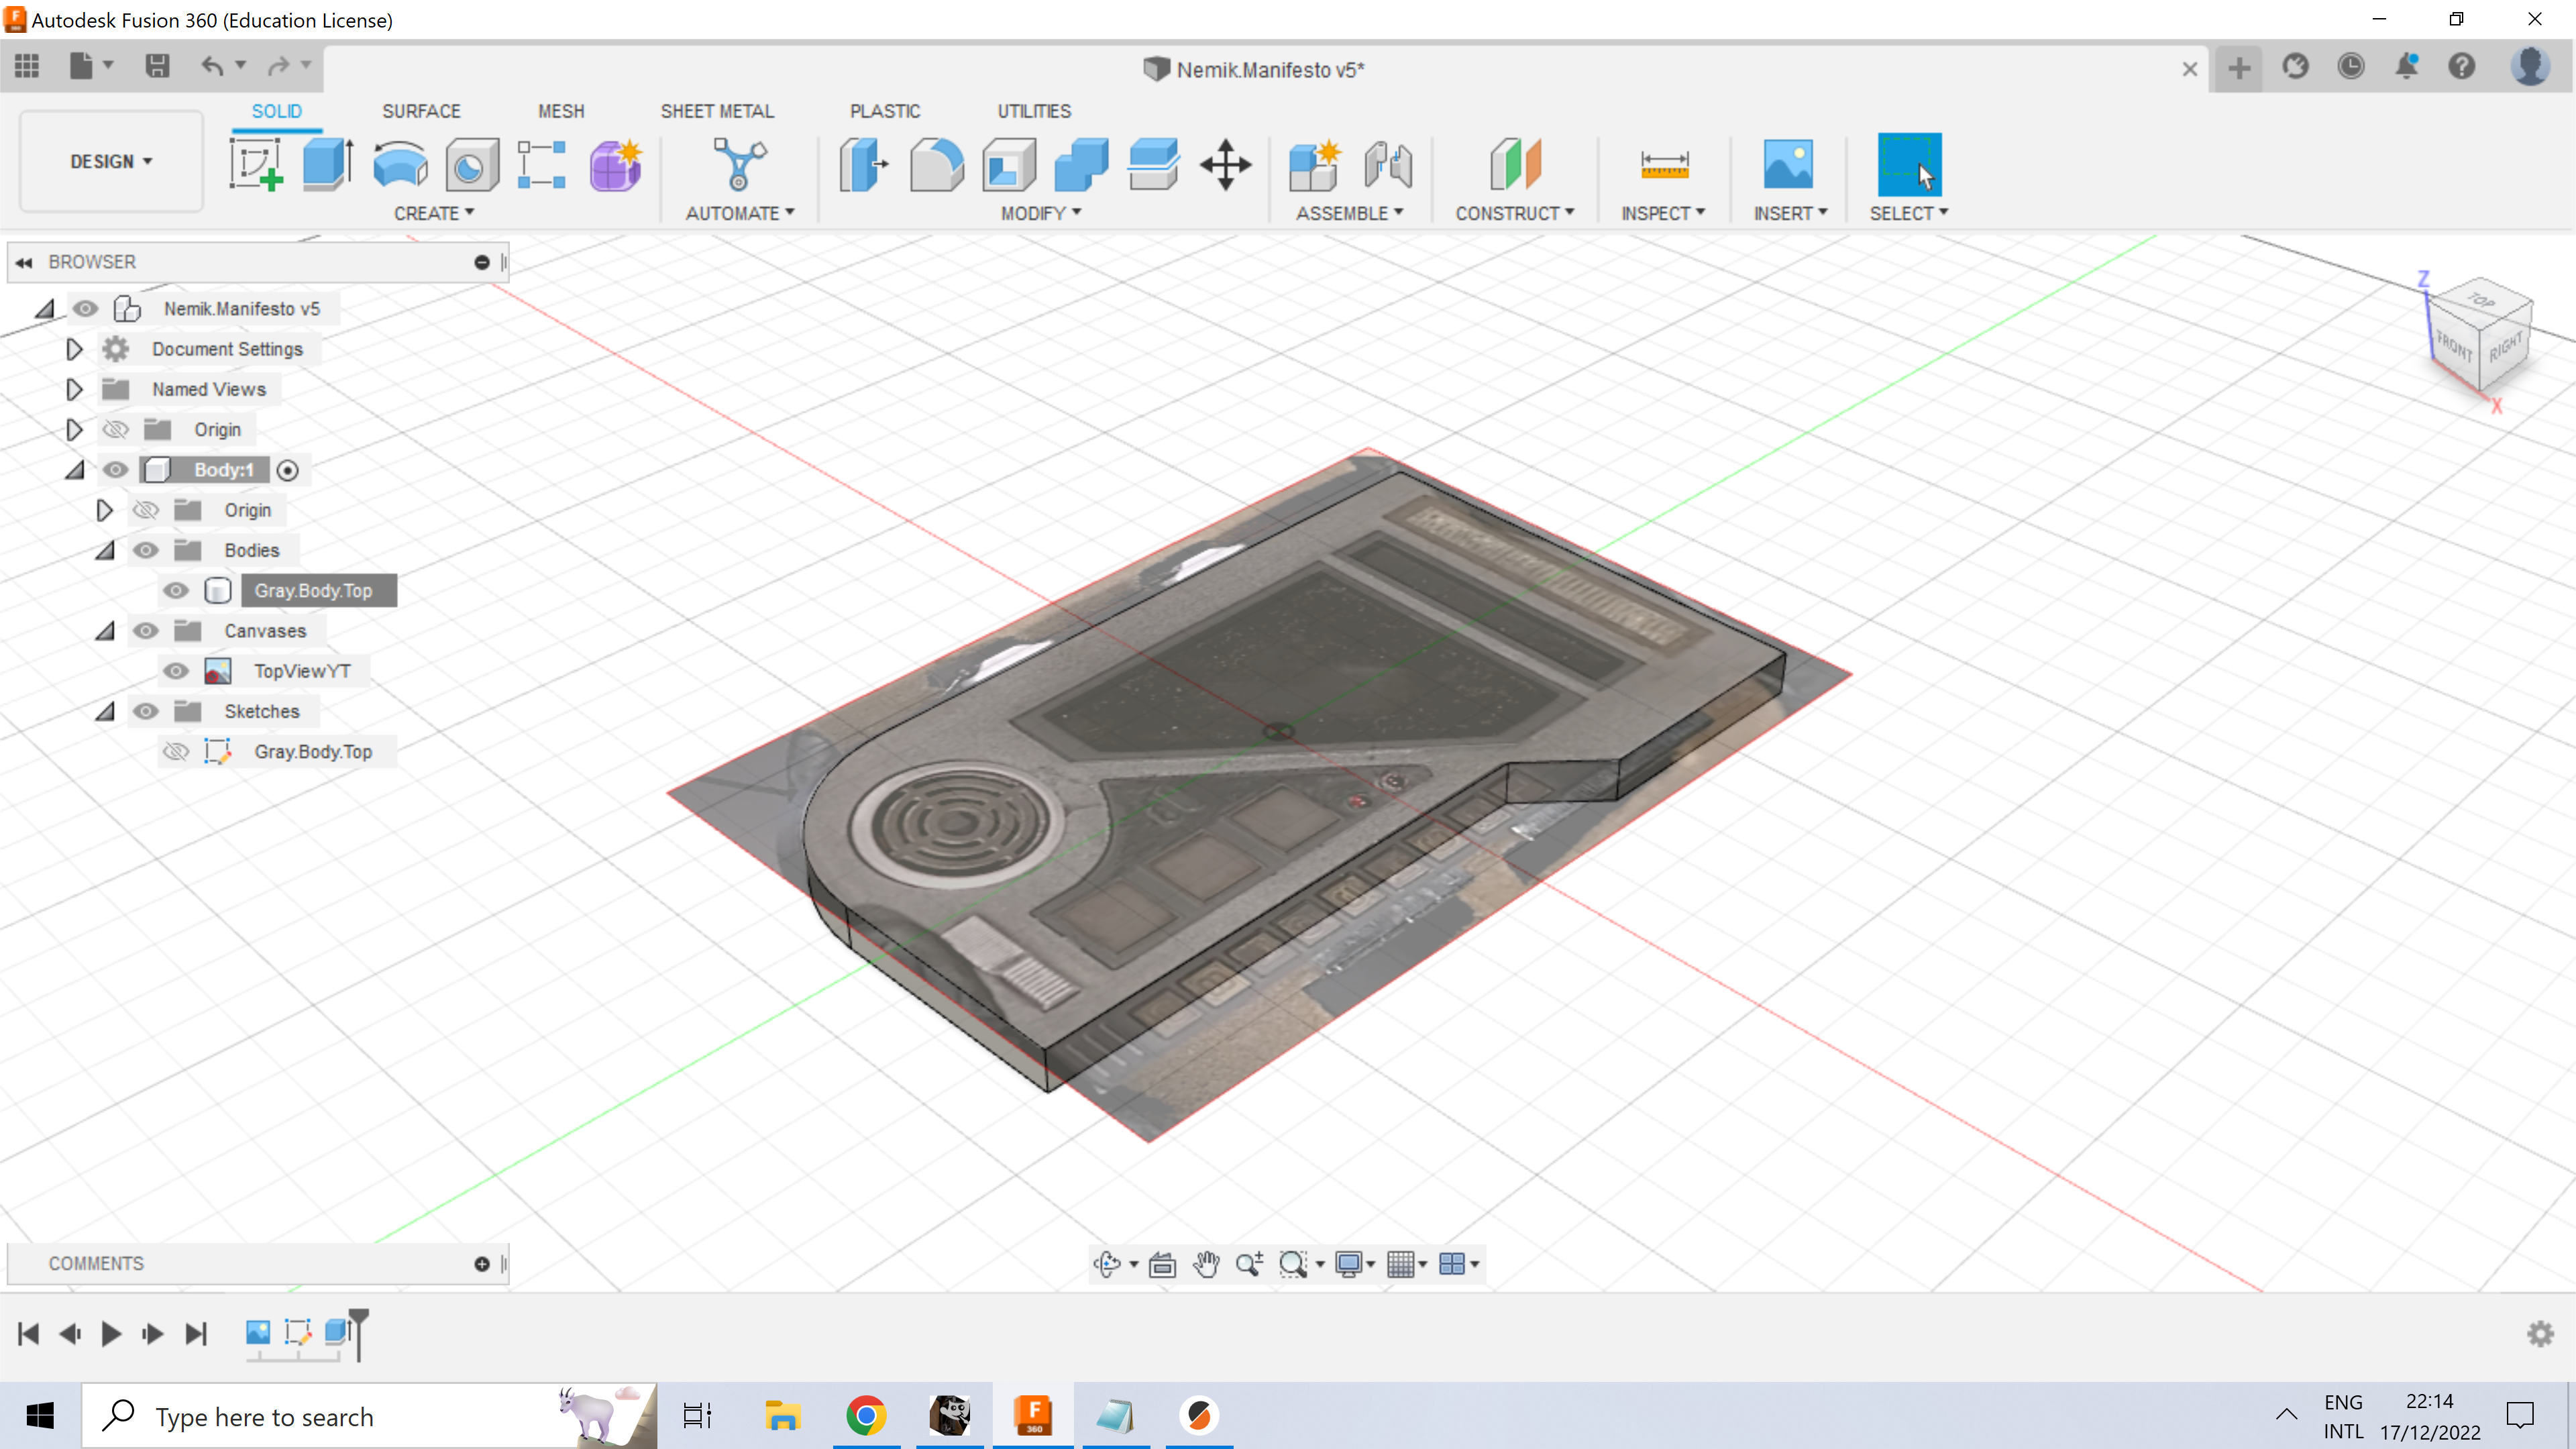Image resolution: width=2576 pixels, height=1449 pixels.
Task: Select the Revolve tool
Action: [400, 164]
